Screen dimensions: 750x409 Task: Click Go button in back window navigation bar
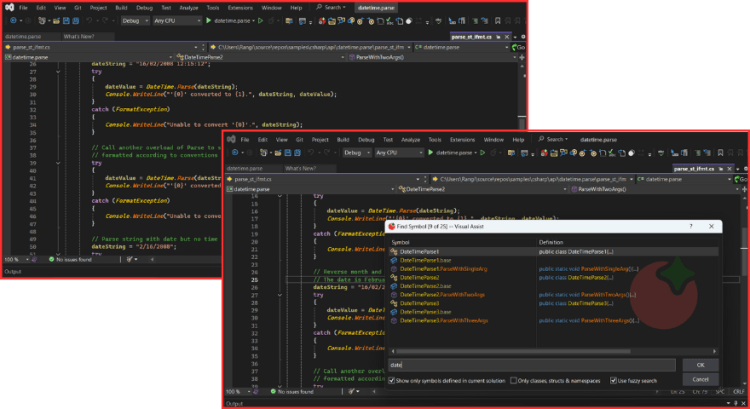pyautogui.click(x=518, y=47)
